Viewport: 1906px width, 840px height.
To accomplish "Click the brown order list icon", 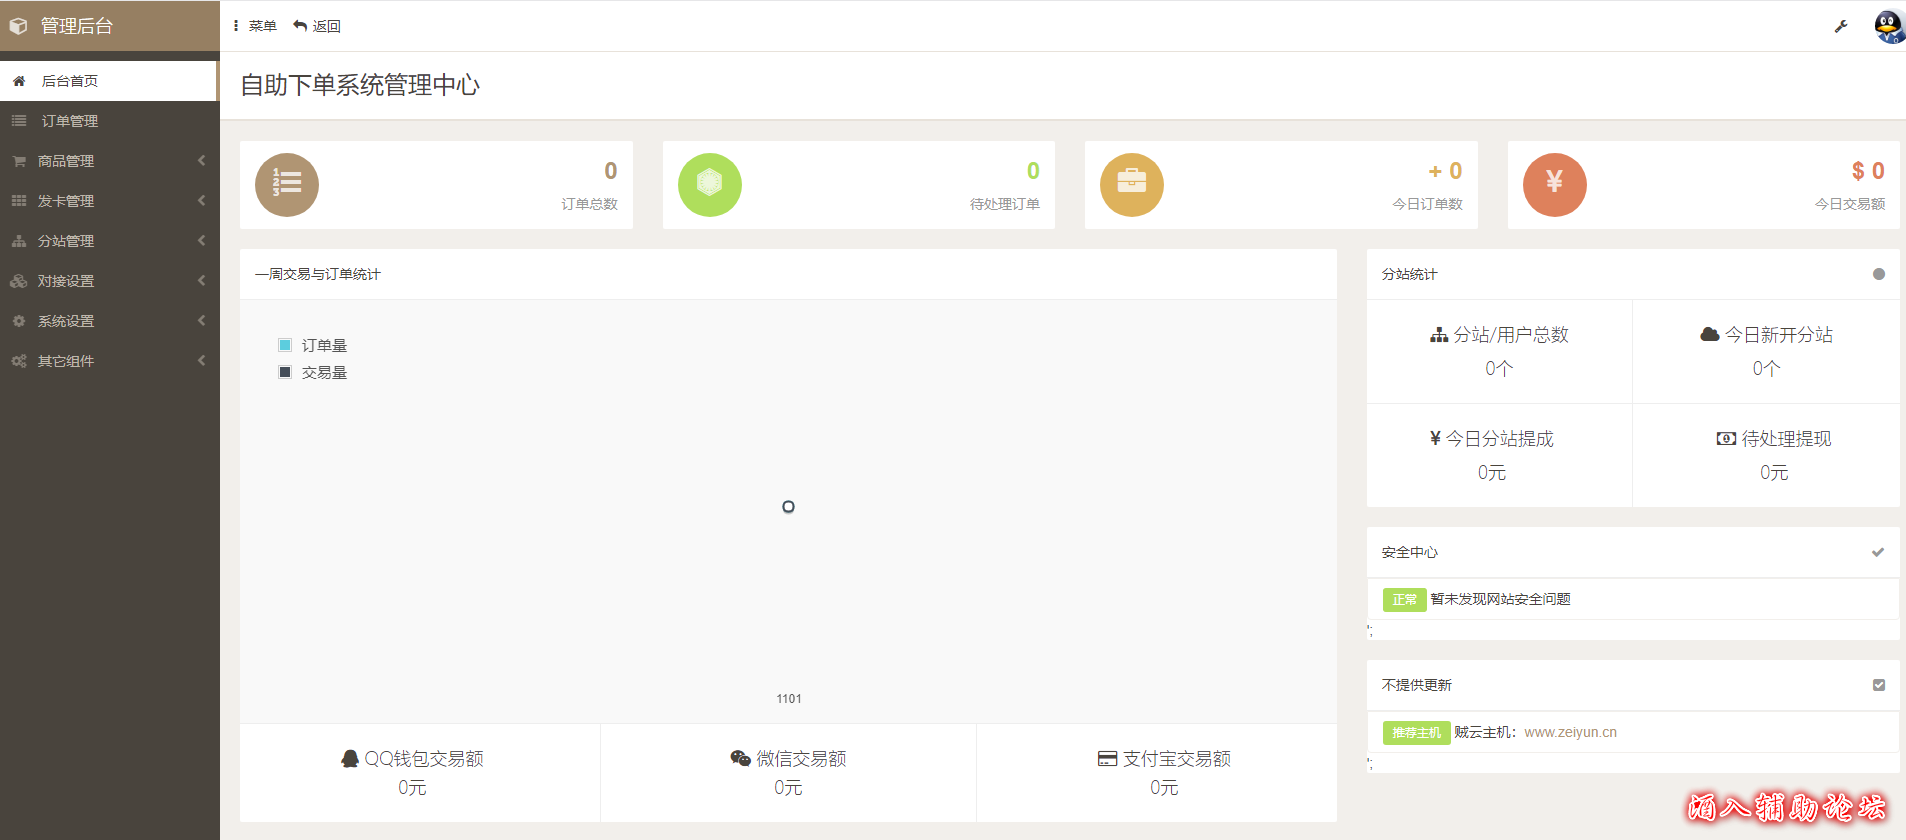I will tap(287, 185).
